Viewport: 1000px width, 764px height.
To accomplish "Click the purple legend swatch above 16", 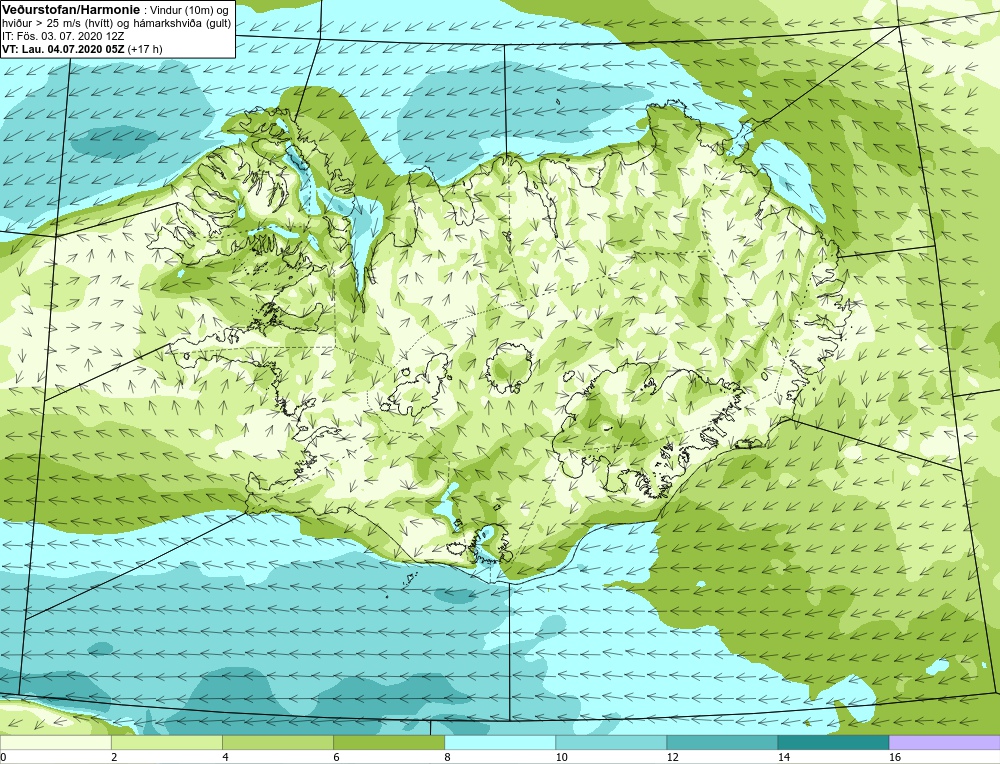I will pos(945,742).
